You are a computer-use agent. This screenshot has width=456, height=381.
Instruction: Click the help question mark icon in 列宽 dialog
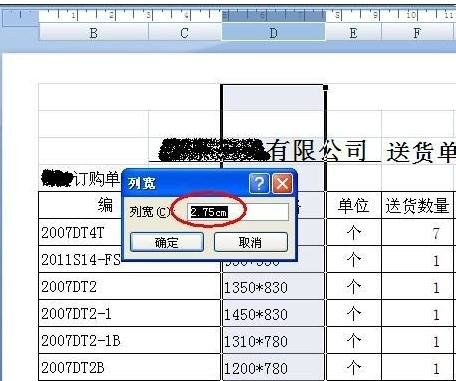[259, 183]
